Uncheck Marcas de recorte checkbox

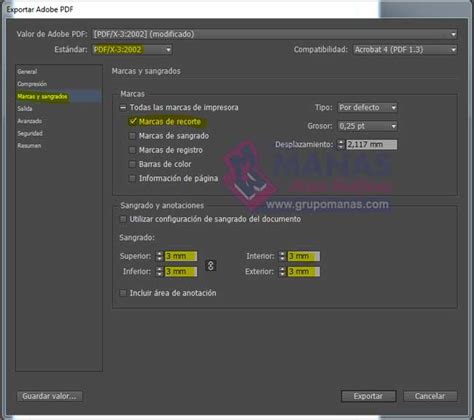(x=133, y=121)
